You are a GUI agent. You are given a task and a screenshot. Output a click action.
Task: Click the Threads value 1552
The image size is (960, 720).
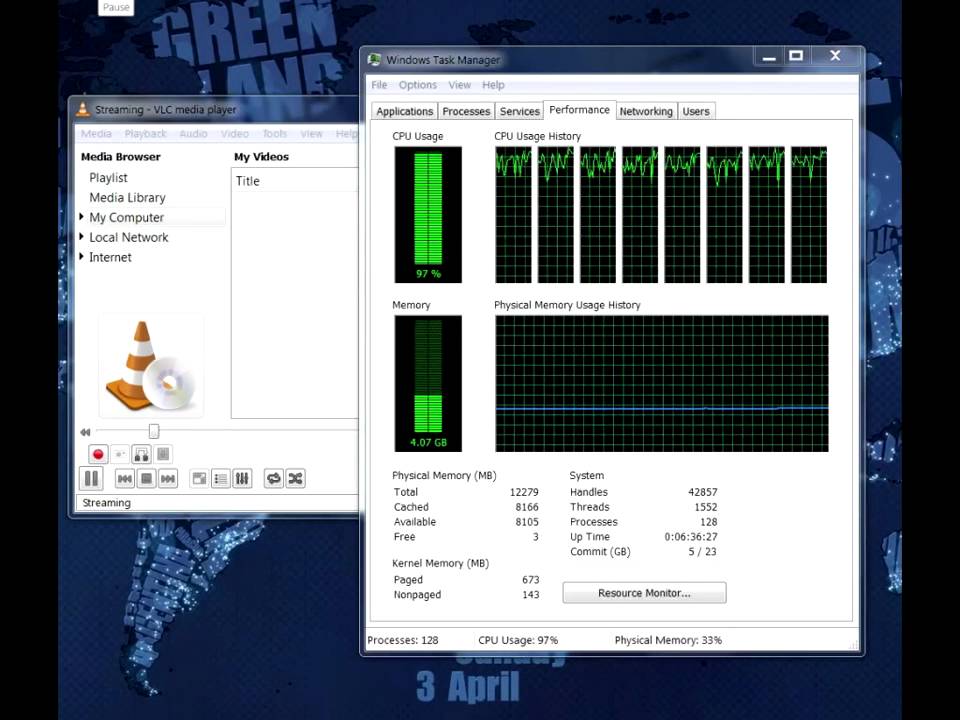[706, 507]
